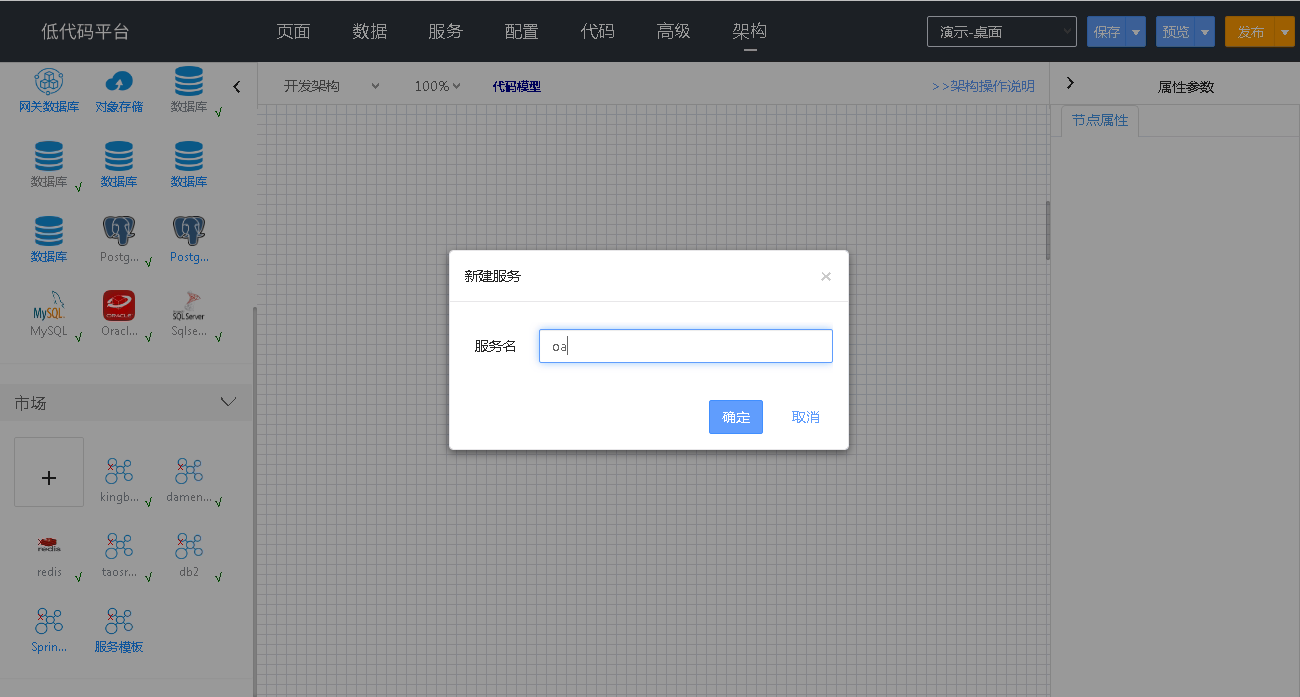This screenshot has height=697, width=1300.
Task: Switch to the 节点属性 tab
Action: (x=1100, y=121)
